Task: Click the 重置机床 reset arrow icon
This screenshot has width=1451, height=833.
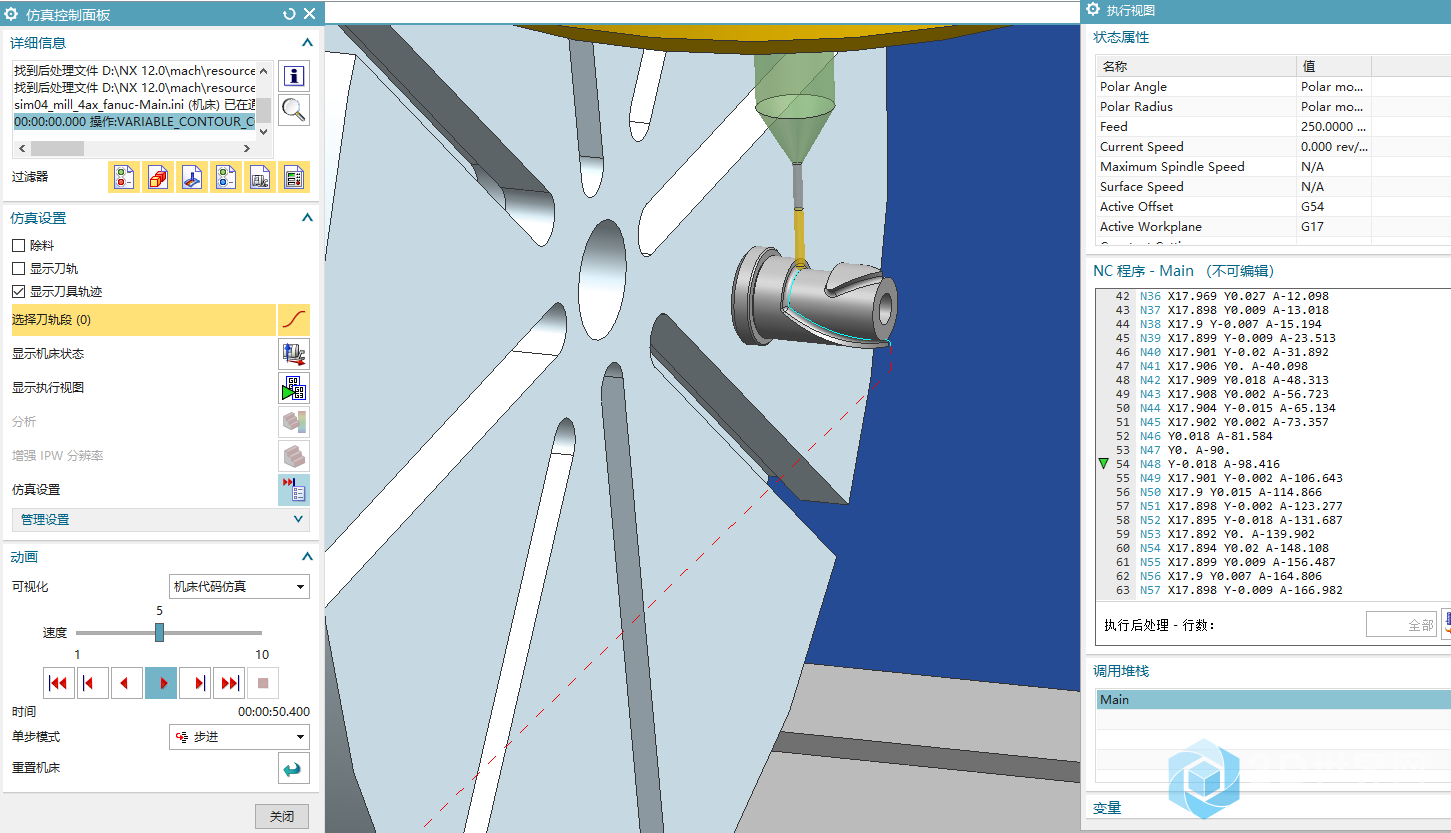Action: 294,768
